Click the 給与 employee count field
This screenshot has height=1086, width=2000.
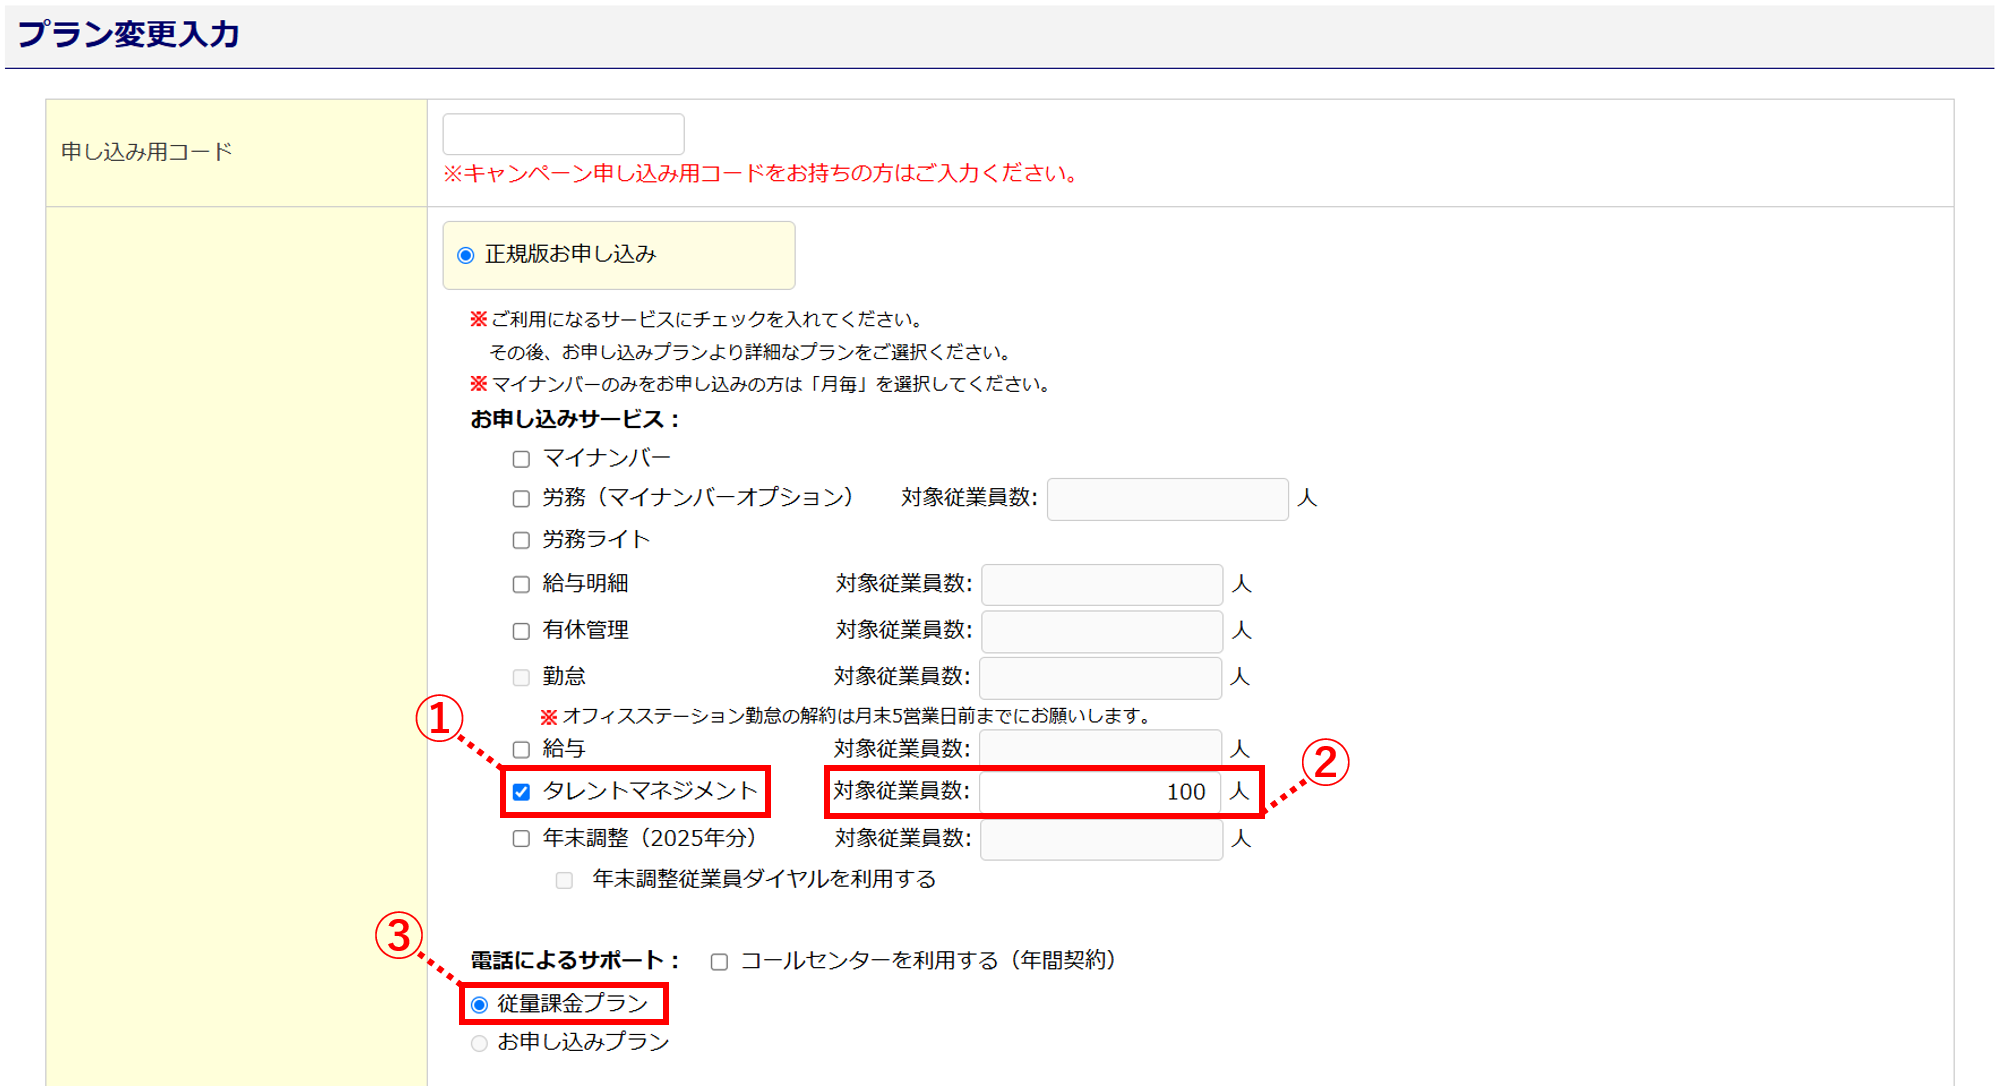point(1100,748)
